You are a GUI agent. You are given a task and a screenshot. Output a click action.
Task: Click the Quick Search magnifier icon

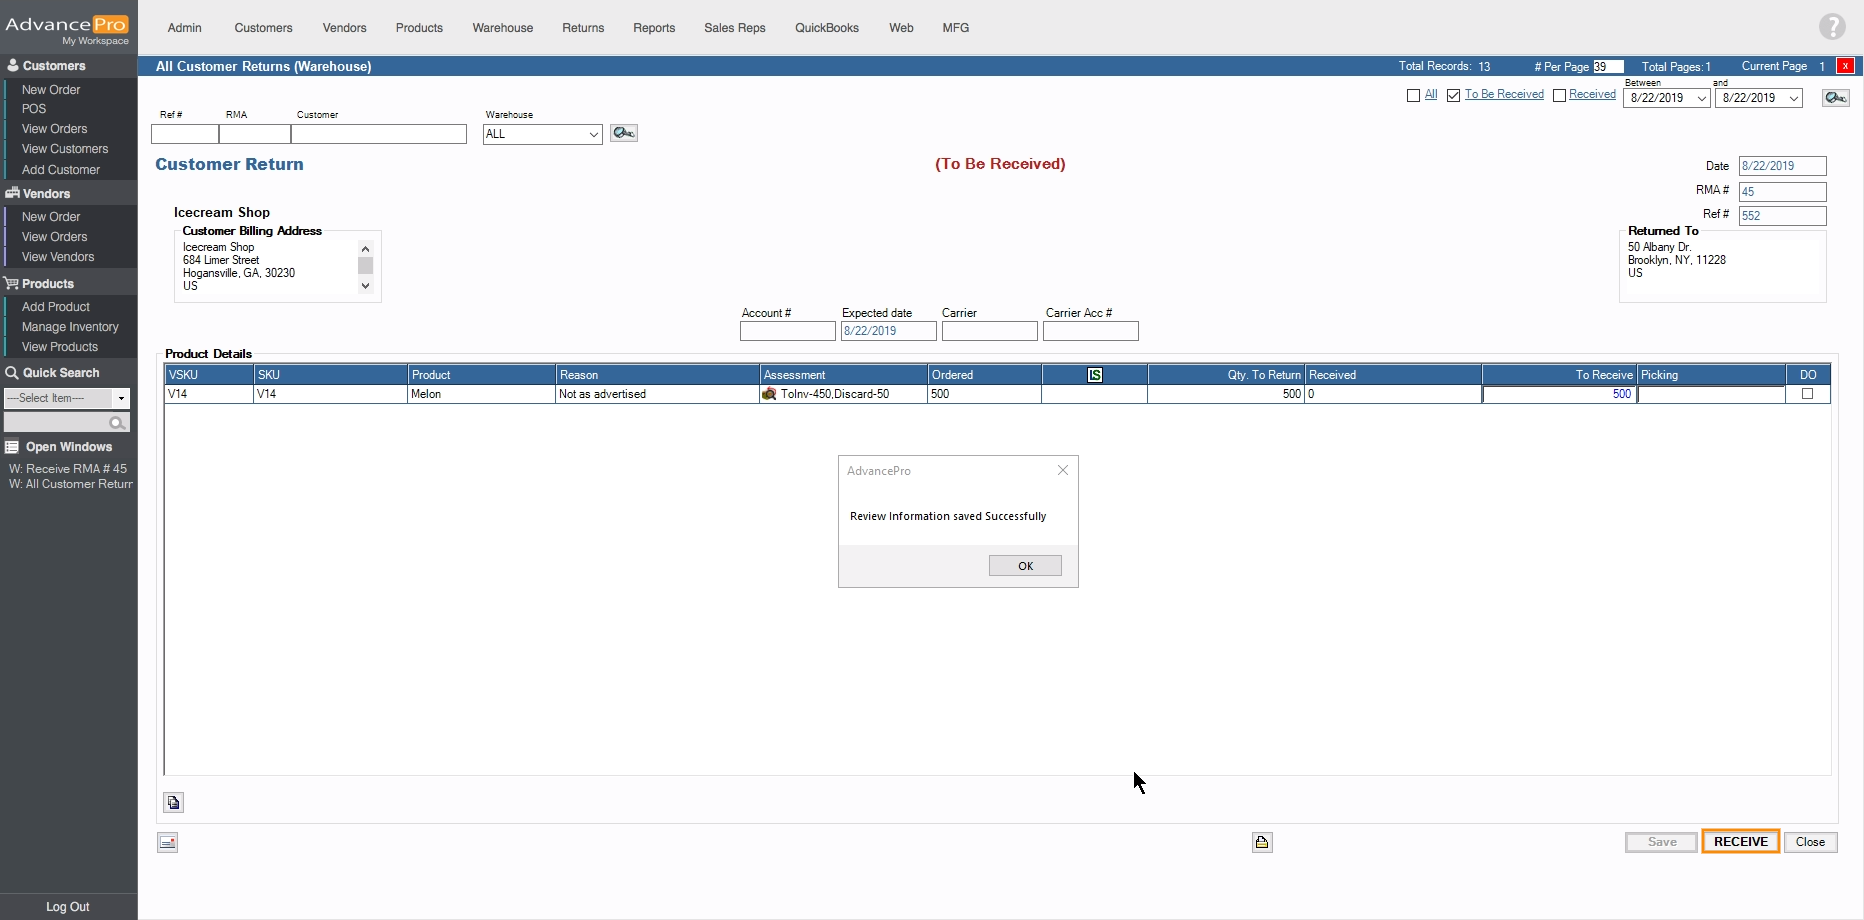[117, 423]
